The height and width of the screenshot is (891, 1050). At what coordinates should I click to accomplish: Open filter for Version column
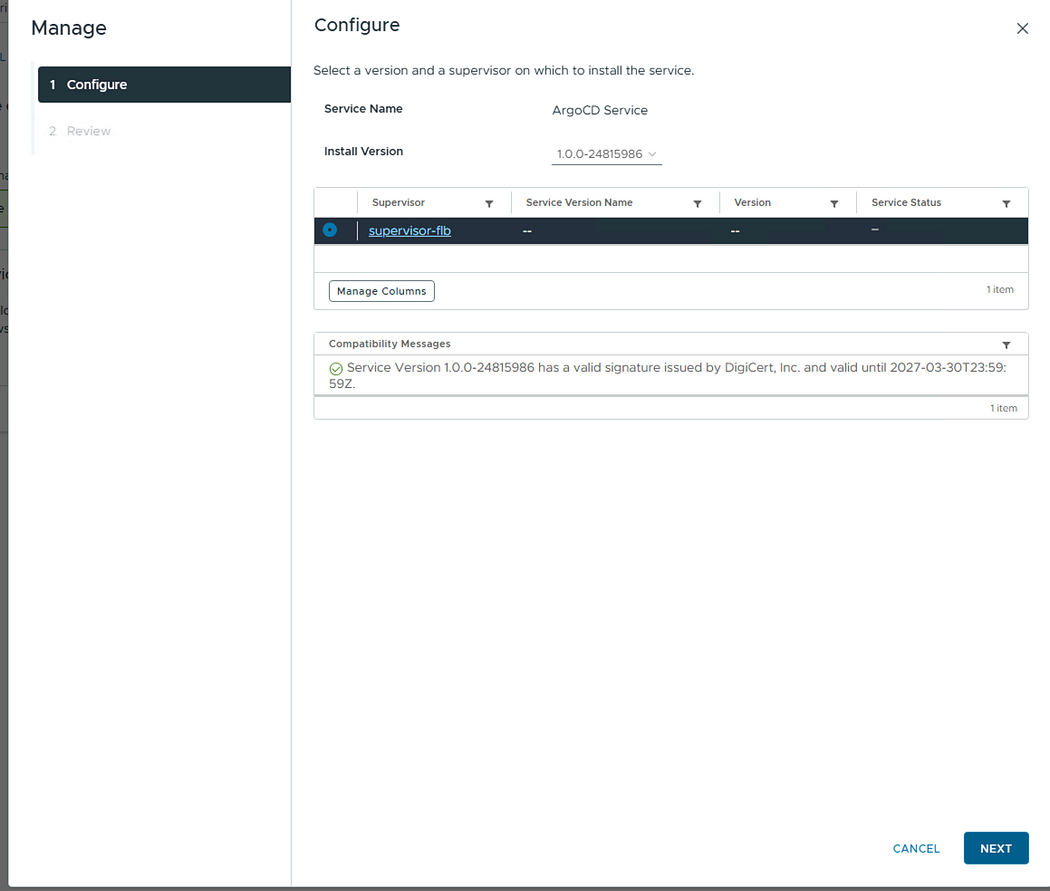[834, 204]
